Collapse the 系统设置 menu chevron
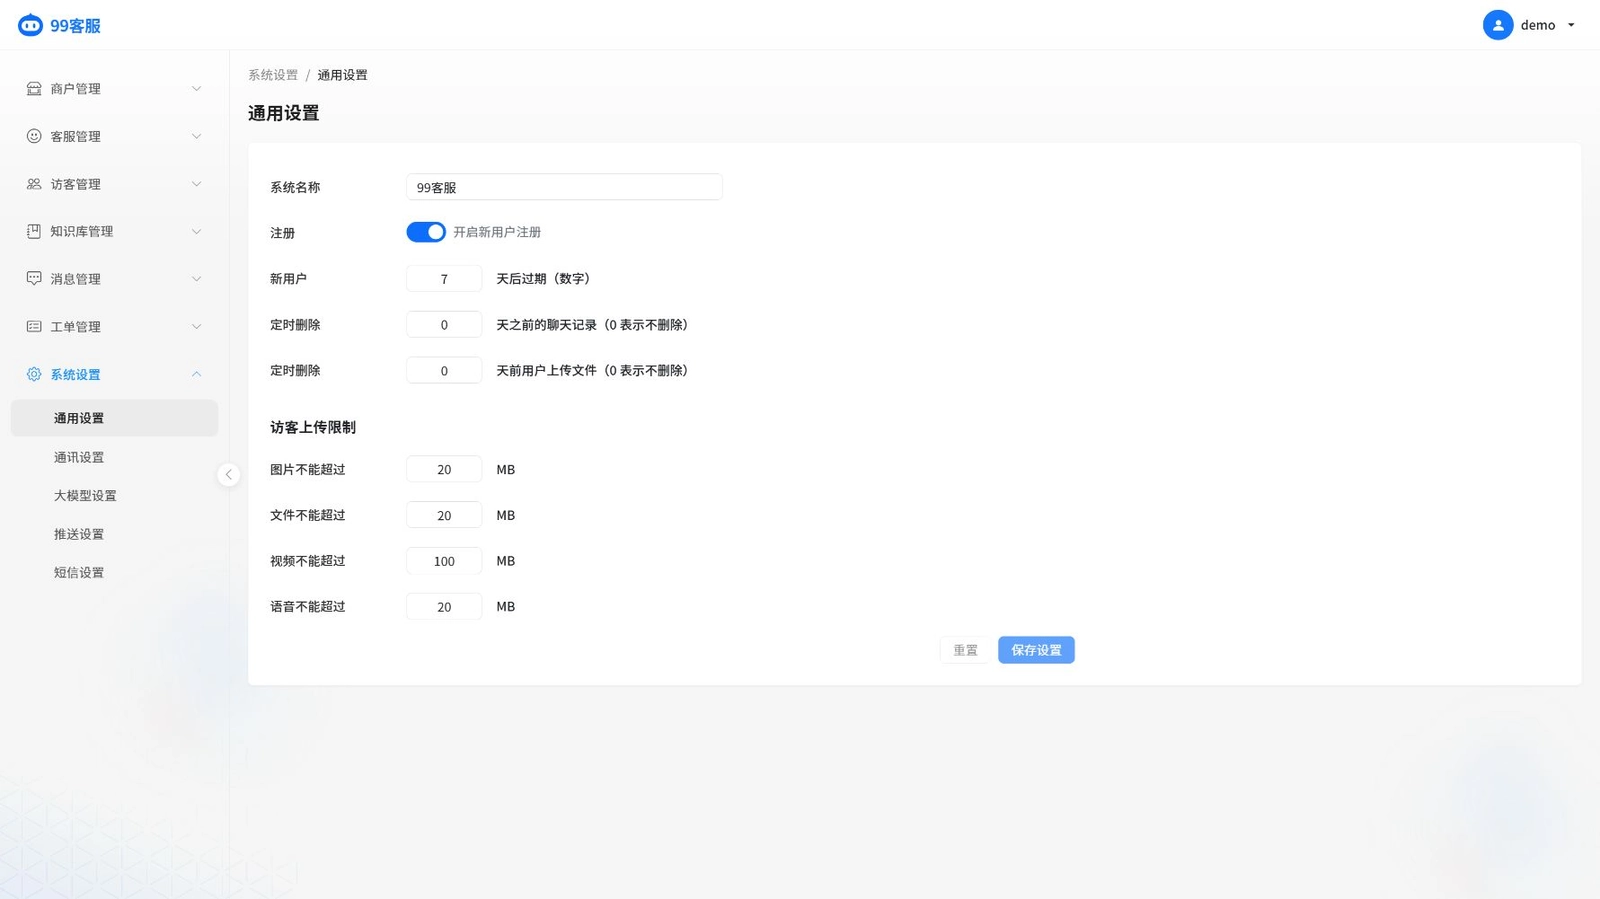The image size is (1600, 899). [x=196, y=374]
